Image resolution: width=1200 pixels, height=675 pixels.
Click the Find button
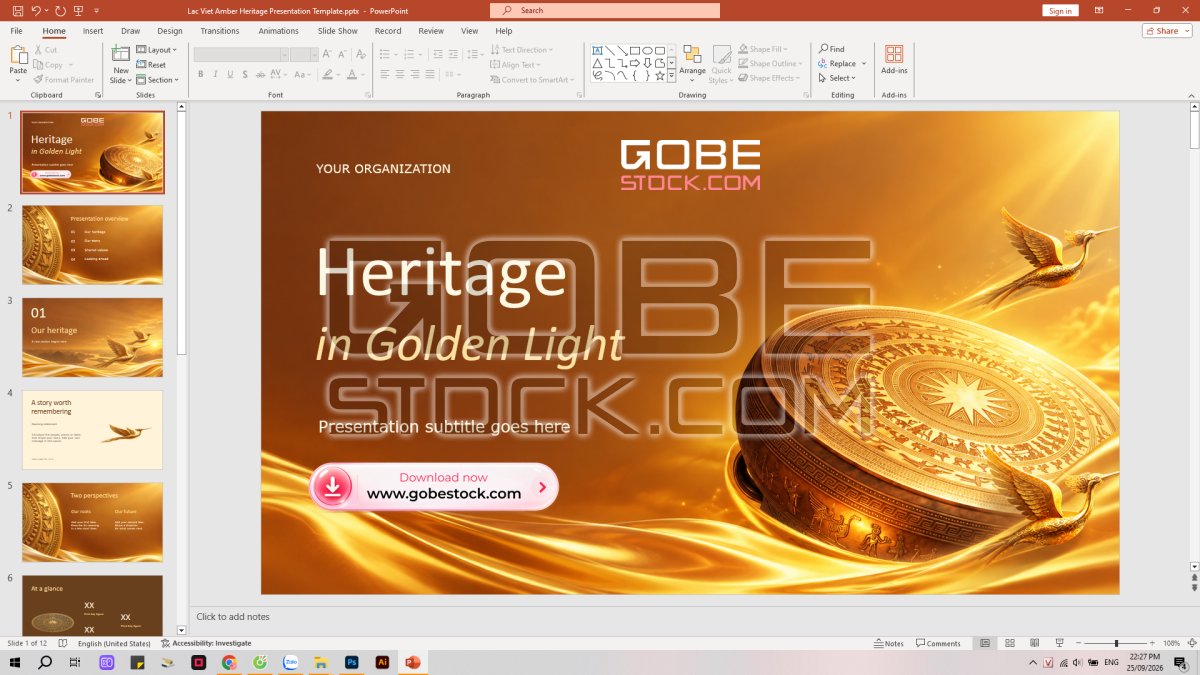pyautogui.click(x=832, y=49)
